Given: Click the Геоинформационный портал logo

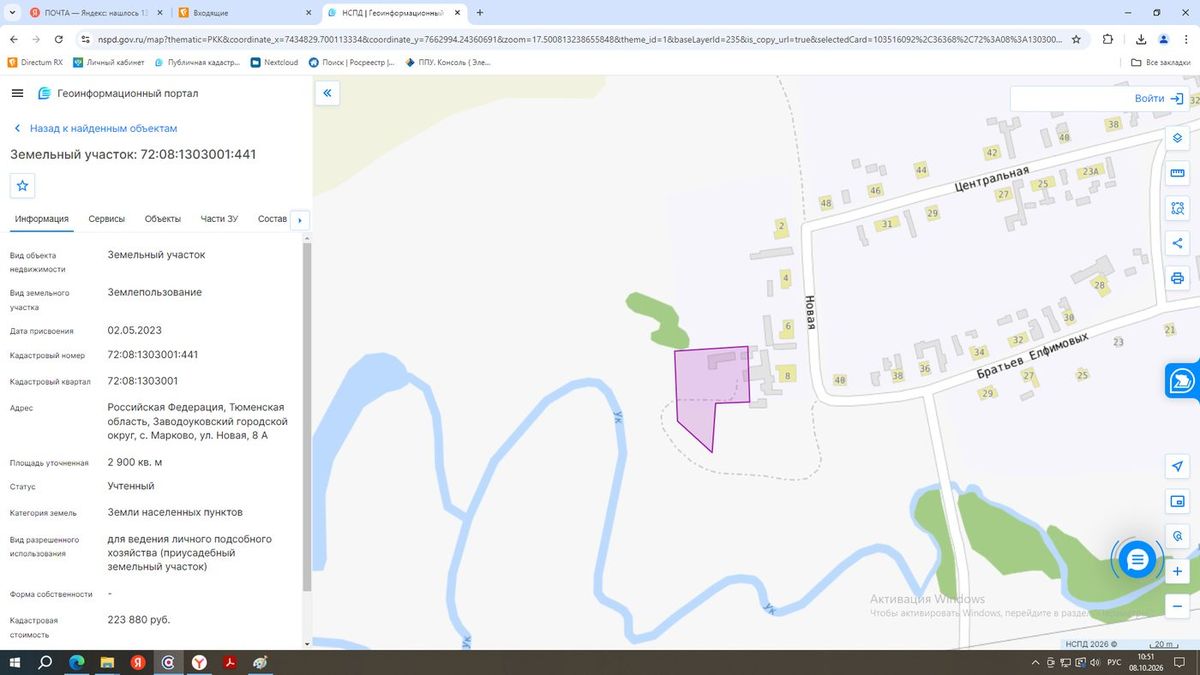Looking at the screenshot, I should [x=118, y=94].
